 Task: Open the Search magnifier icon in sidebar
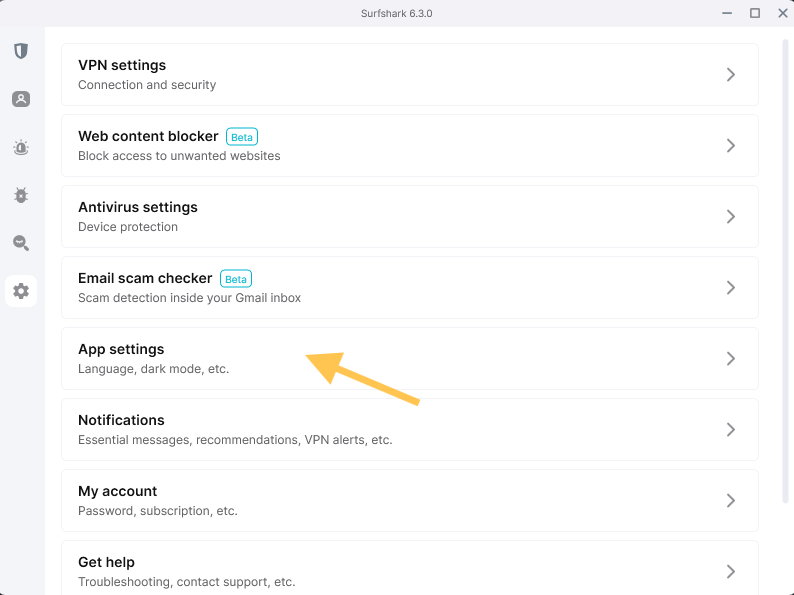click(21, 243)
